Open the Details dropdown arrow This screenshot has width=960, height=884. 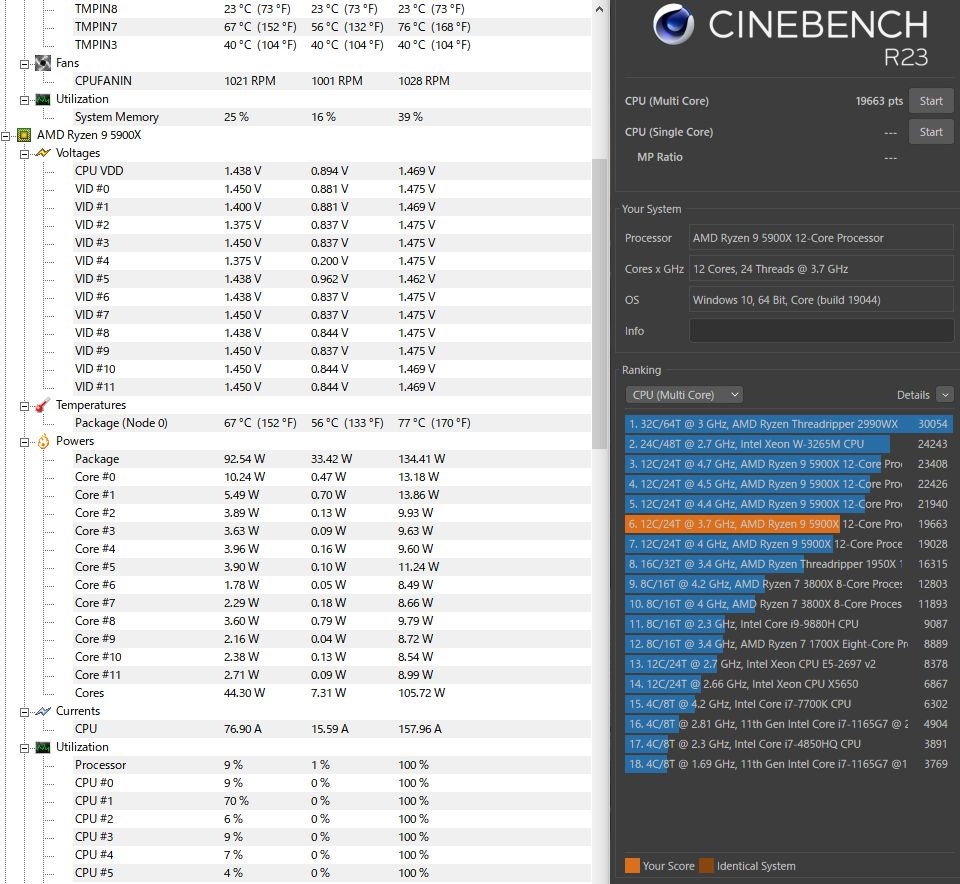[945, 395]
